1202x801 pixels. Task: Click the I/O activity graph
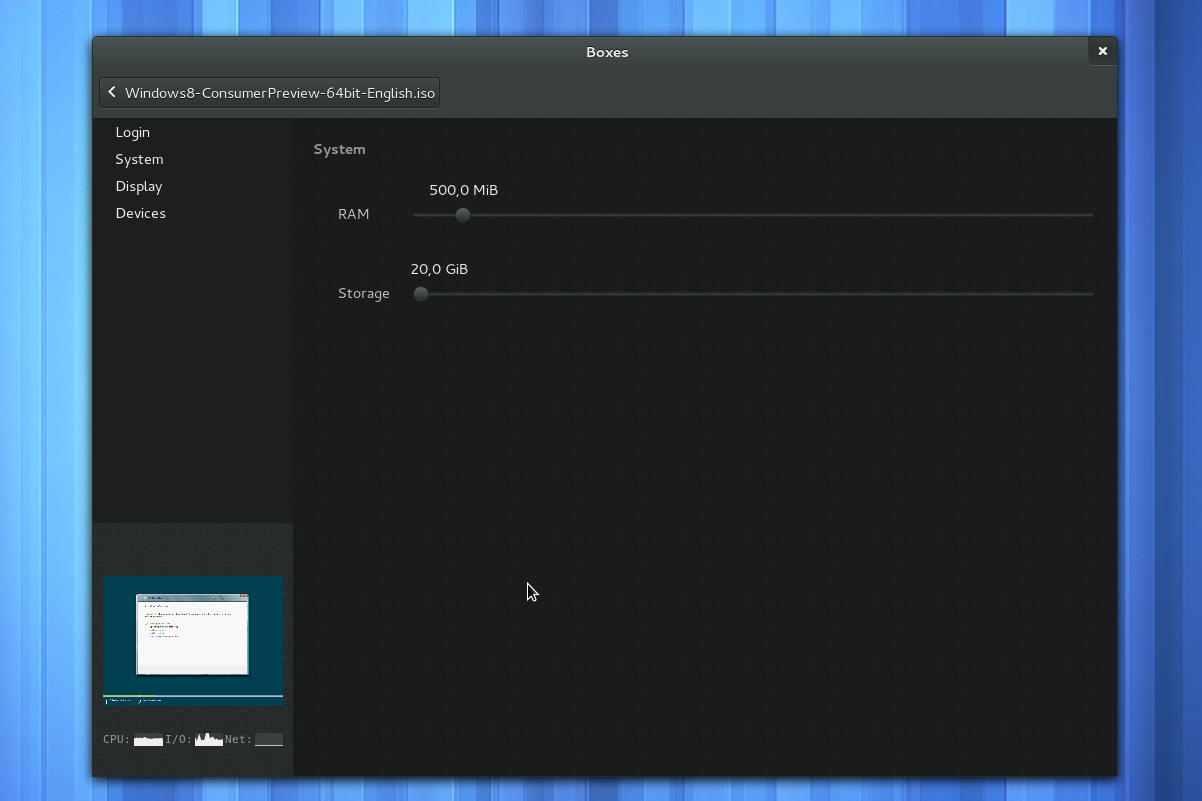pos(208,739)
